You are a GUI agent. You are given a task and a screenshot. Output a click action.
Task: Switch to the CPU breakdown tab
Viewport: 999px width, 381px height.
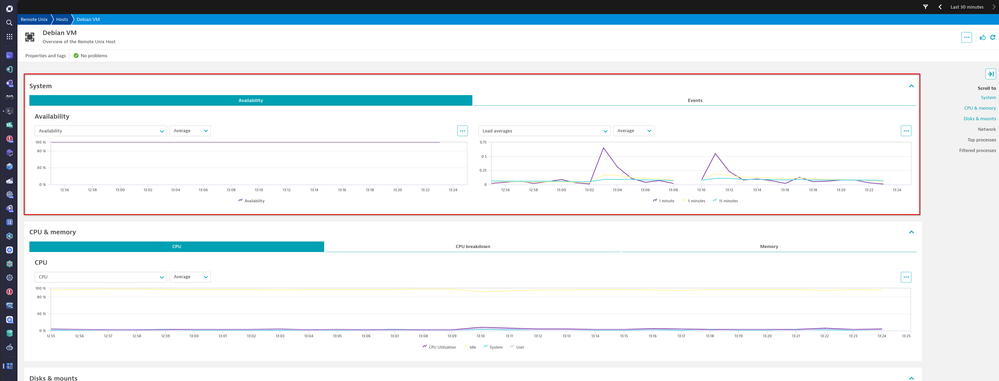[472, 247]
